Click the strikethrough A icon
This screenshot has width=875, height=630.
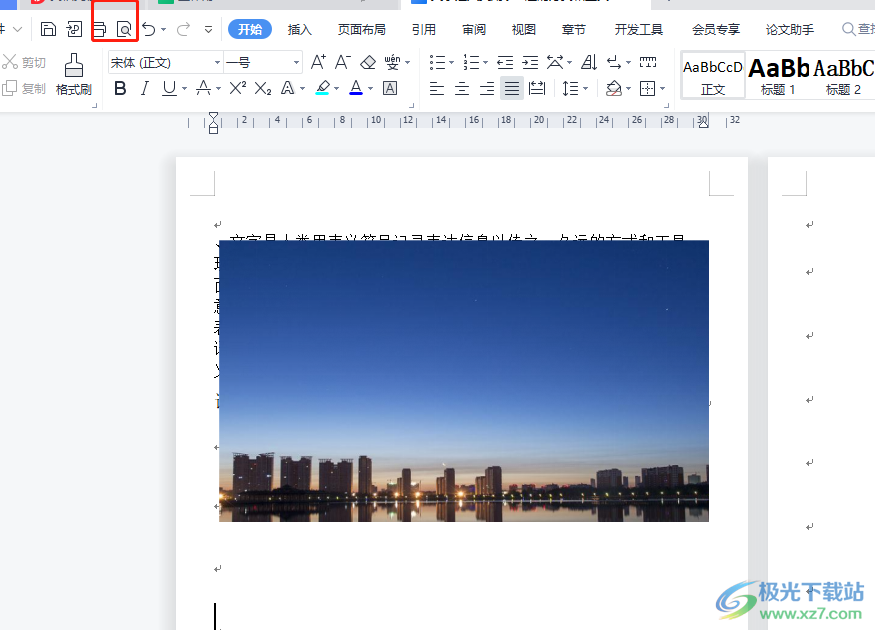coord(204,88)
